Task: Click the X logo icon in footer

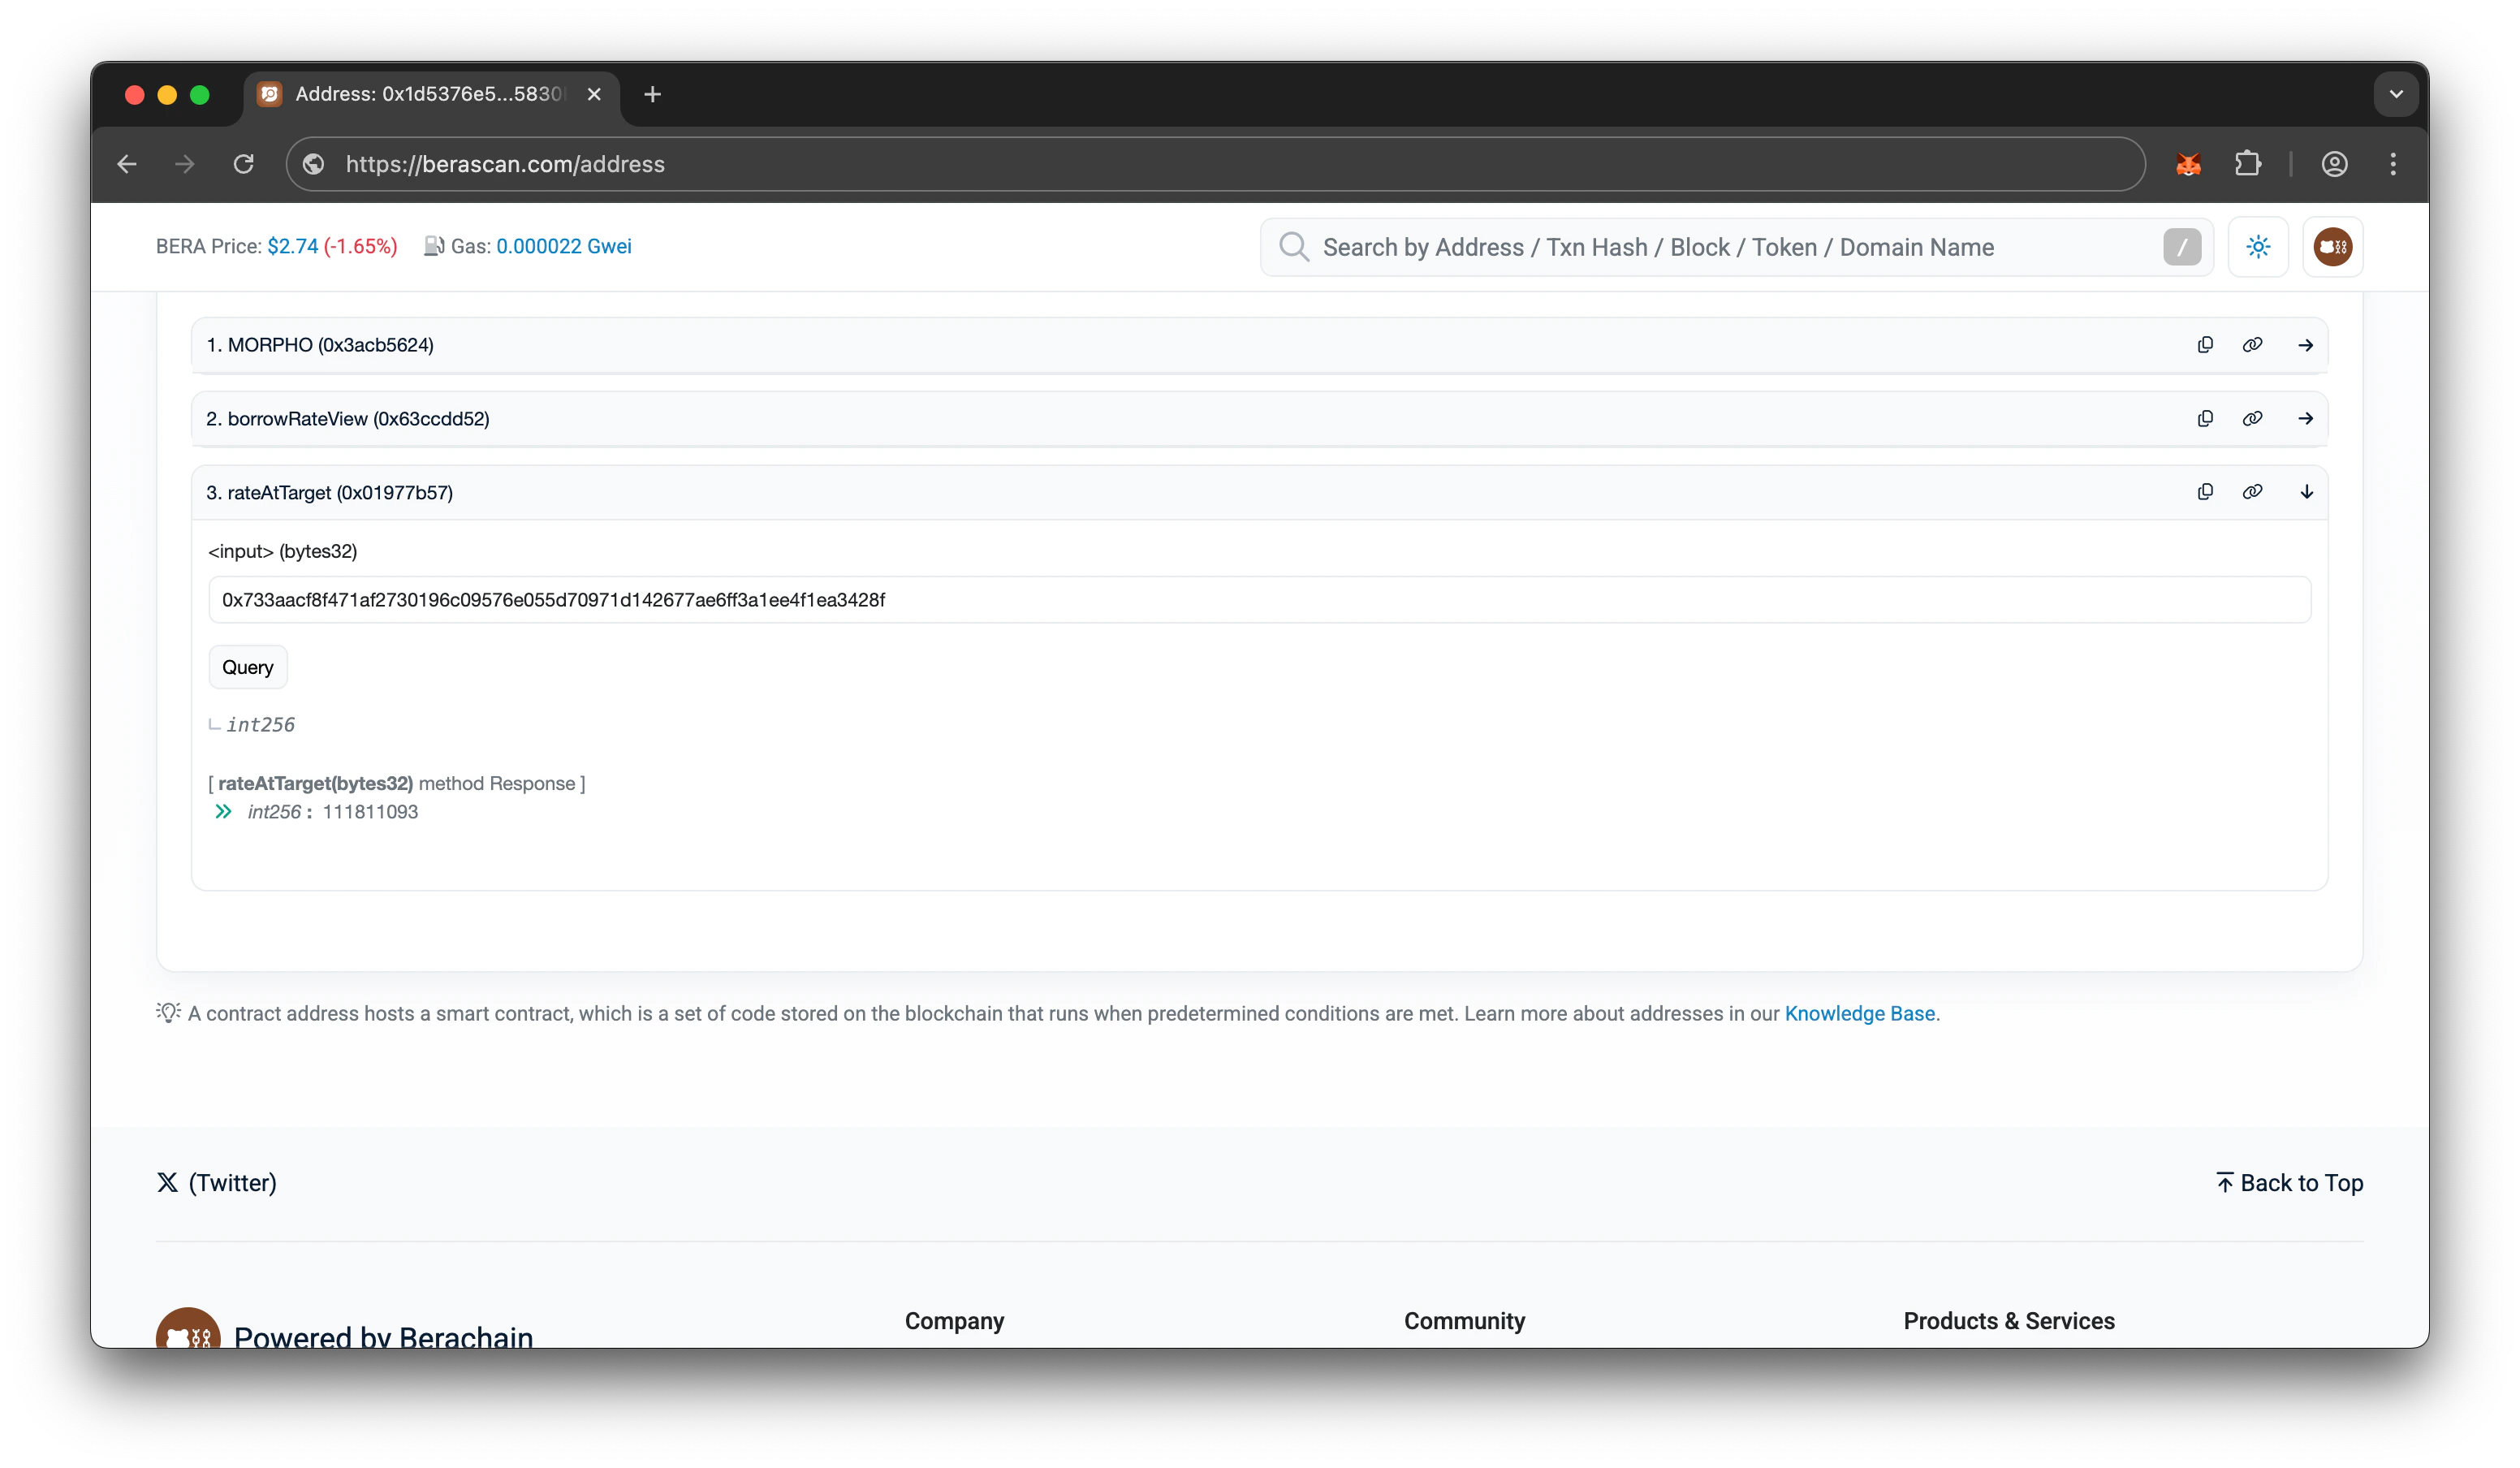Action: tap(167, 1183)
